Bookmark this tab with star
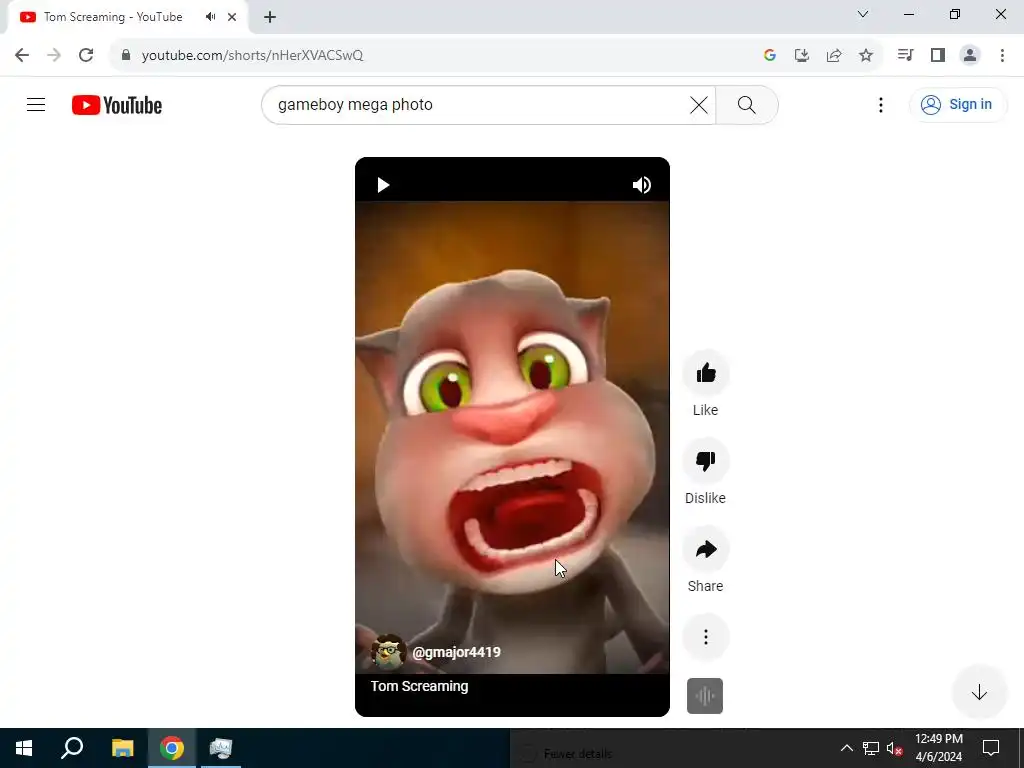Image resolution: width=1024 pixels, height=768 pixels. click(x=865, y=56)
